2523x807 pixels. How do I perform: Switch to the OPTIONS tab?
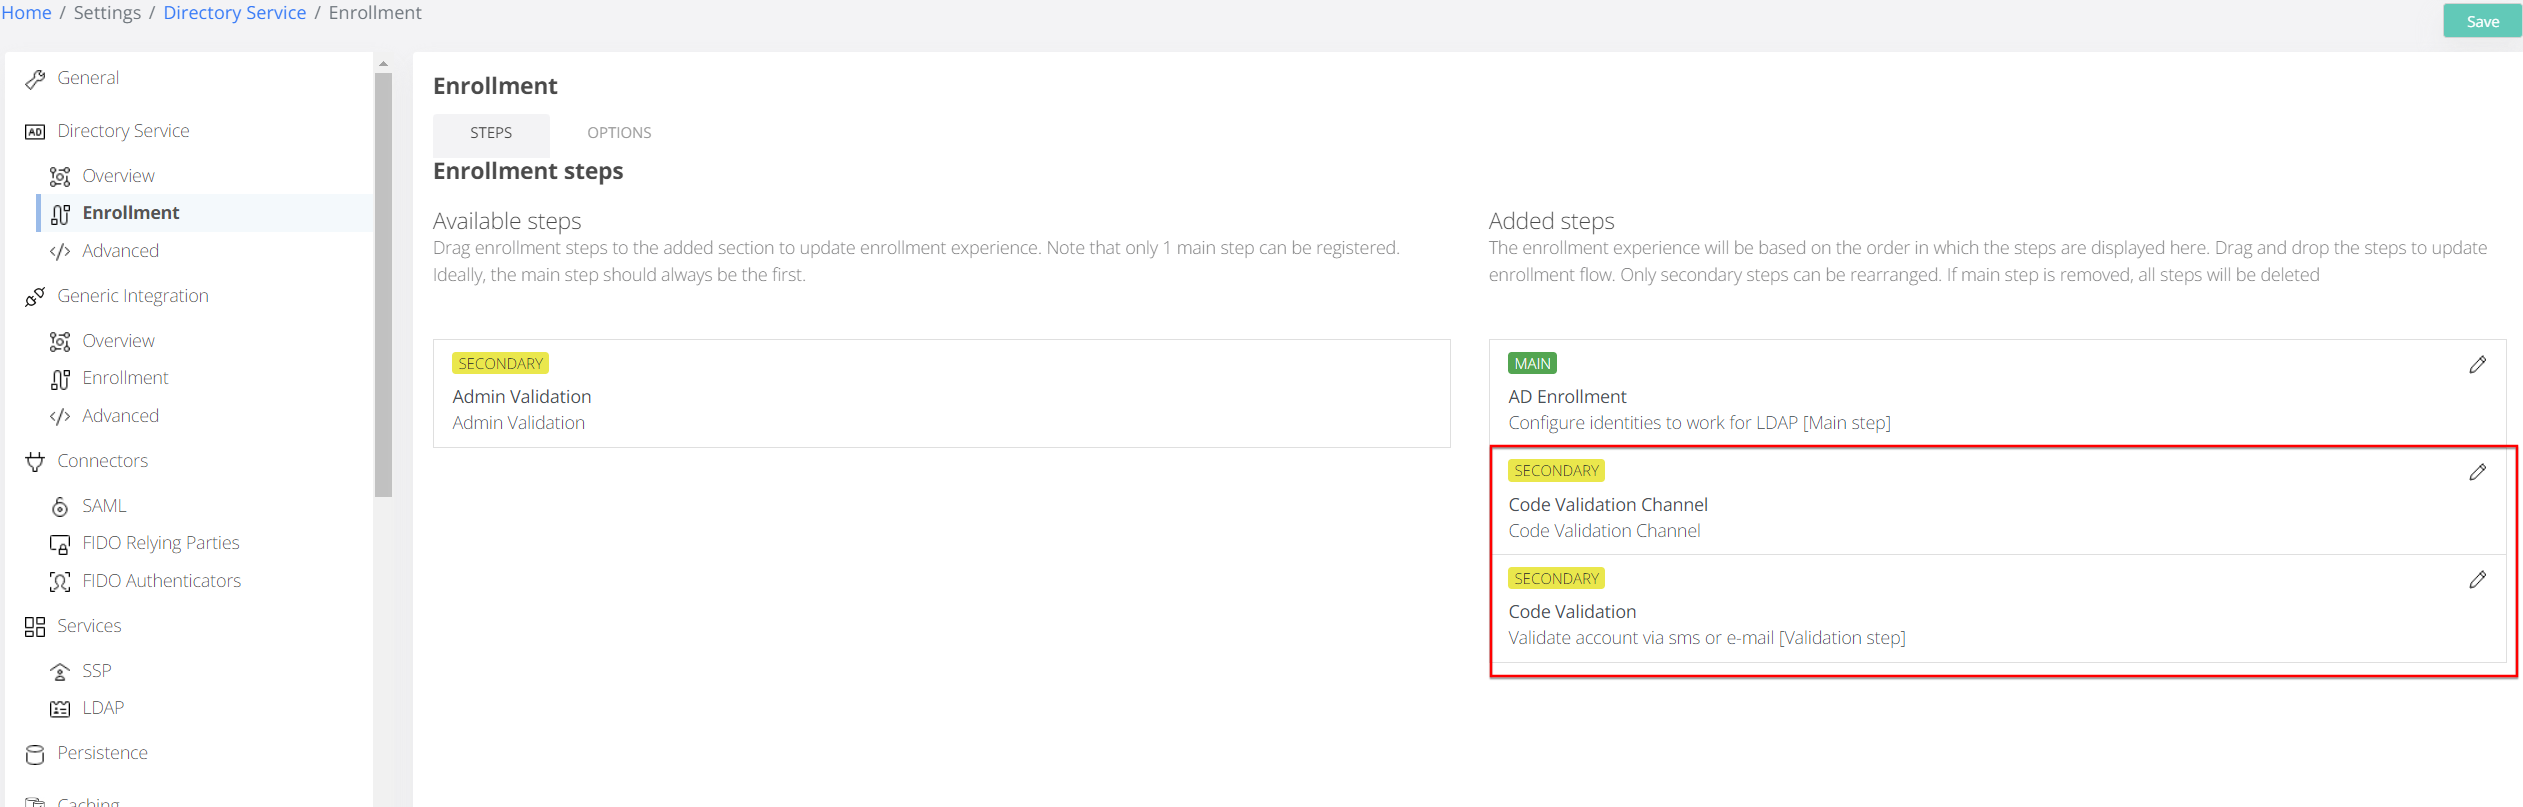coord(618,133)
